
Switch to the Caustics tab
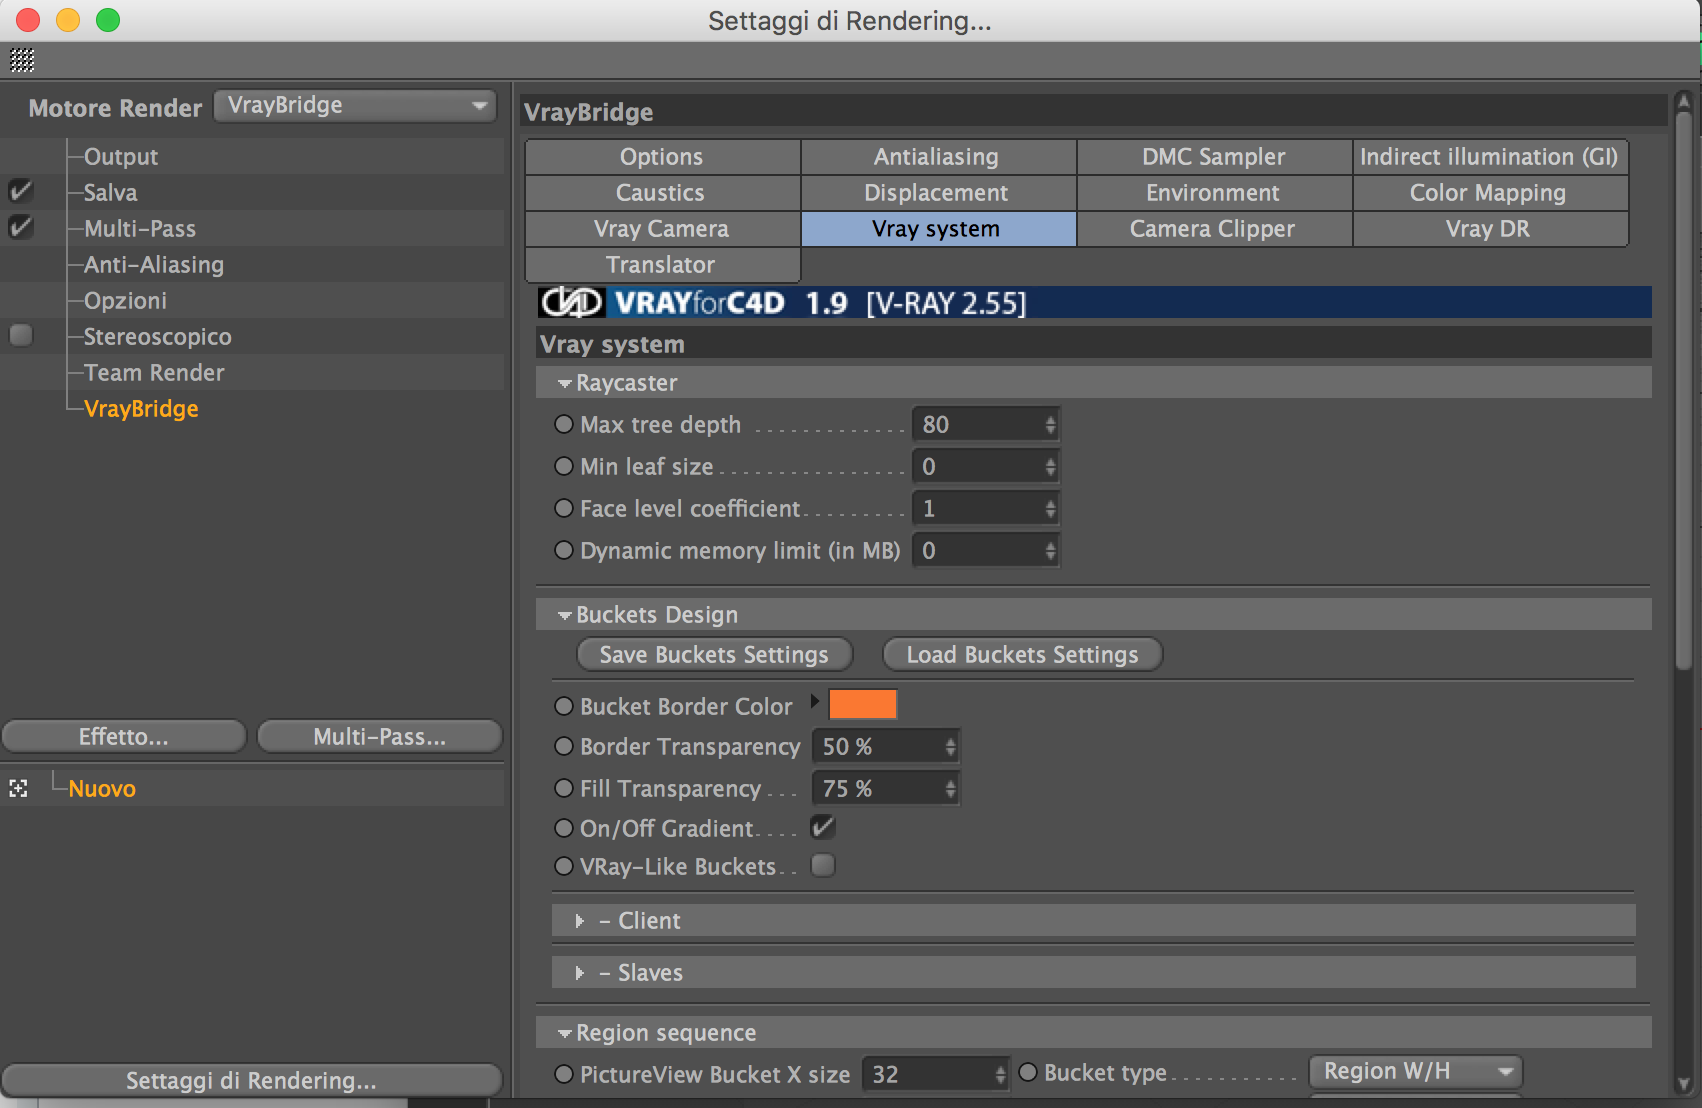[662, 193]
